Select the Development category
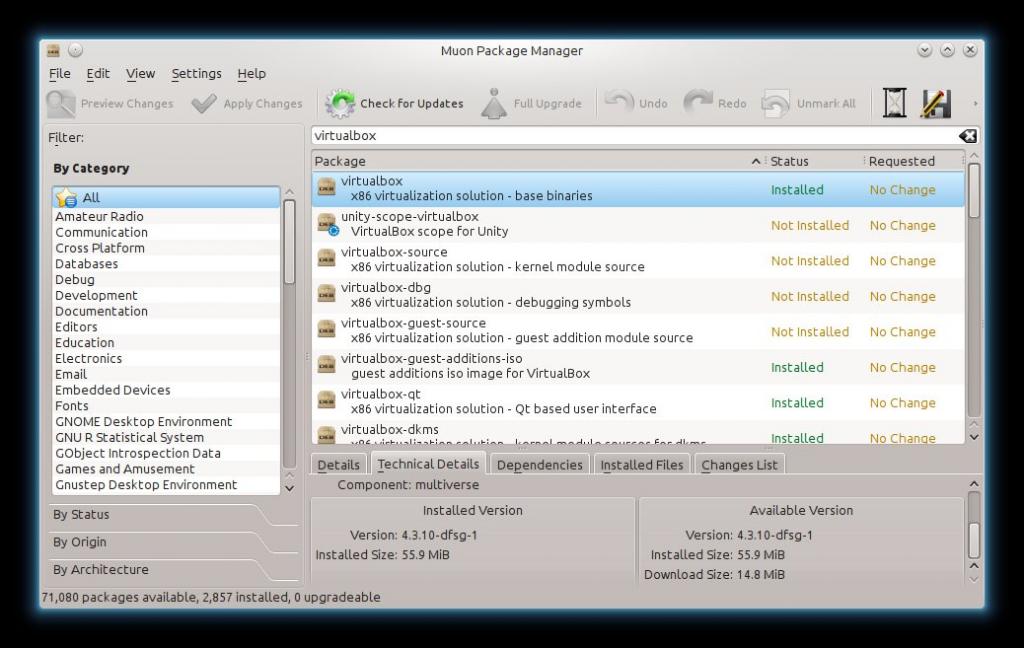This screenshot has width=1024, height=648. point(96,296)
